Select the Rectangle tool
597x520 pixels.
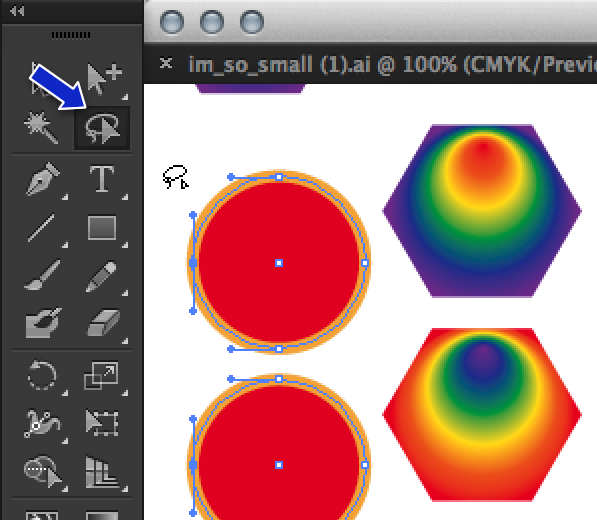[x=102, y=228]
